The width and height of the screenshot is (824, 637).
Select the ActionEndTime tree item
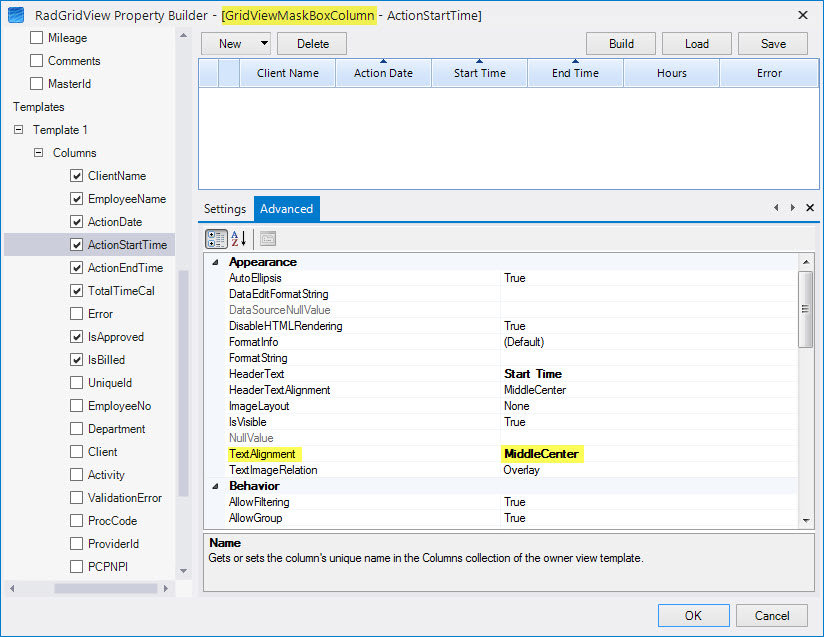click(126, 268)
